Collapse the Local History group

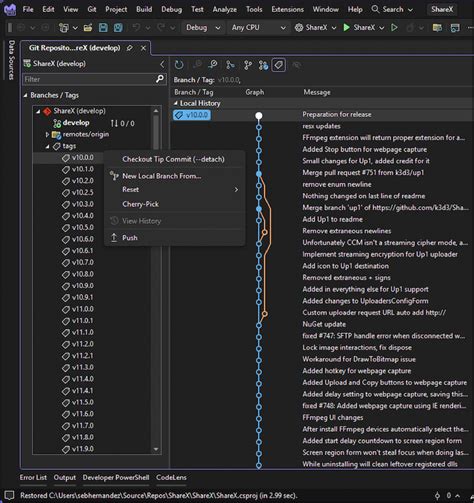[176, 103]
